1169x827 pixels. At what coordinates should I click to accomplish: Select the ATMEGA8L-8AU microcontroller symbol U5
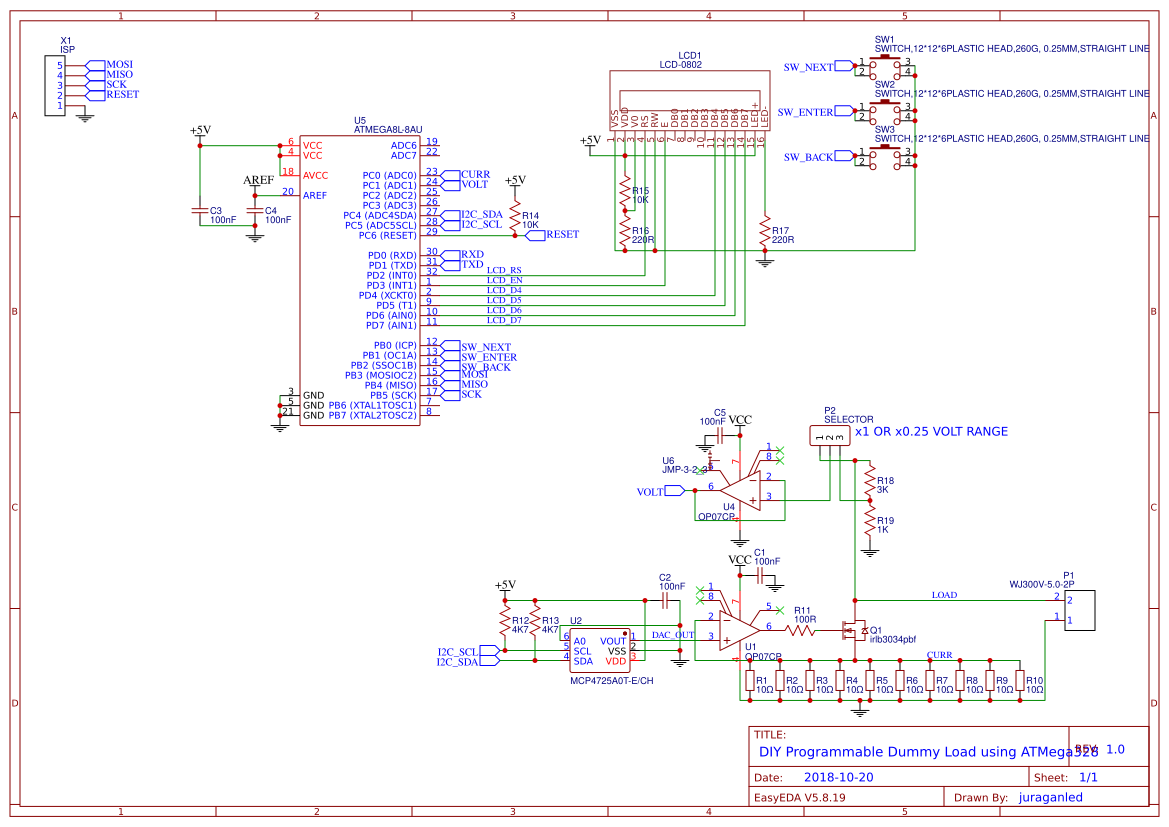[x=360, y=280]
